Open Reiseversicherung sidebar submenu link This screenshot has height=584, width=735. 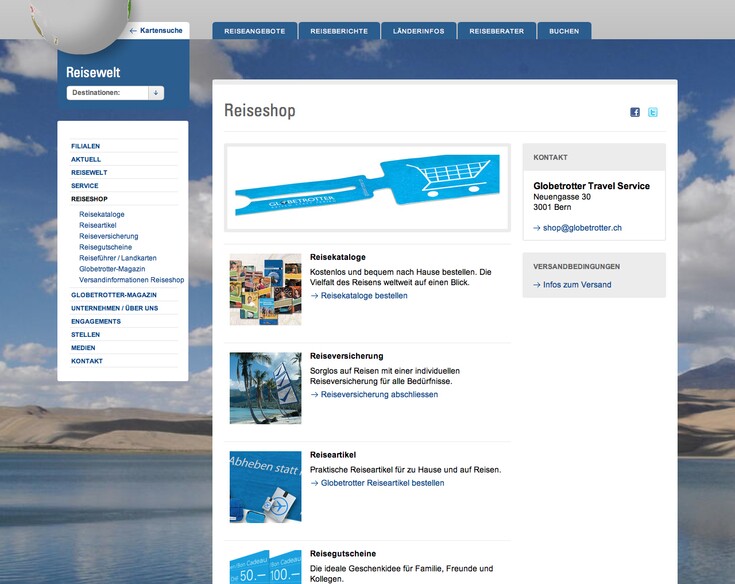(x=109, y=236)
